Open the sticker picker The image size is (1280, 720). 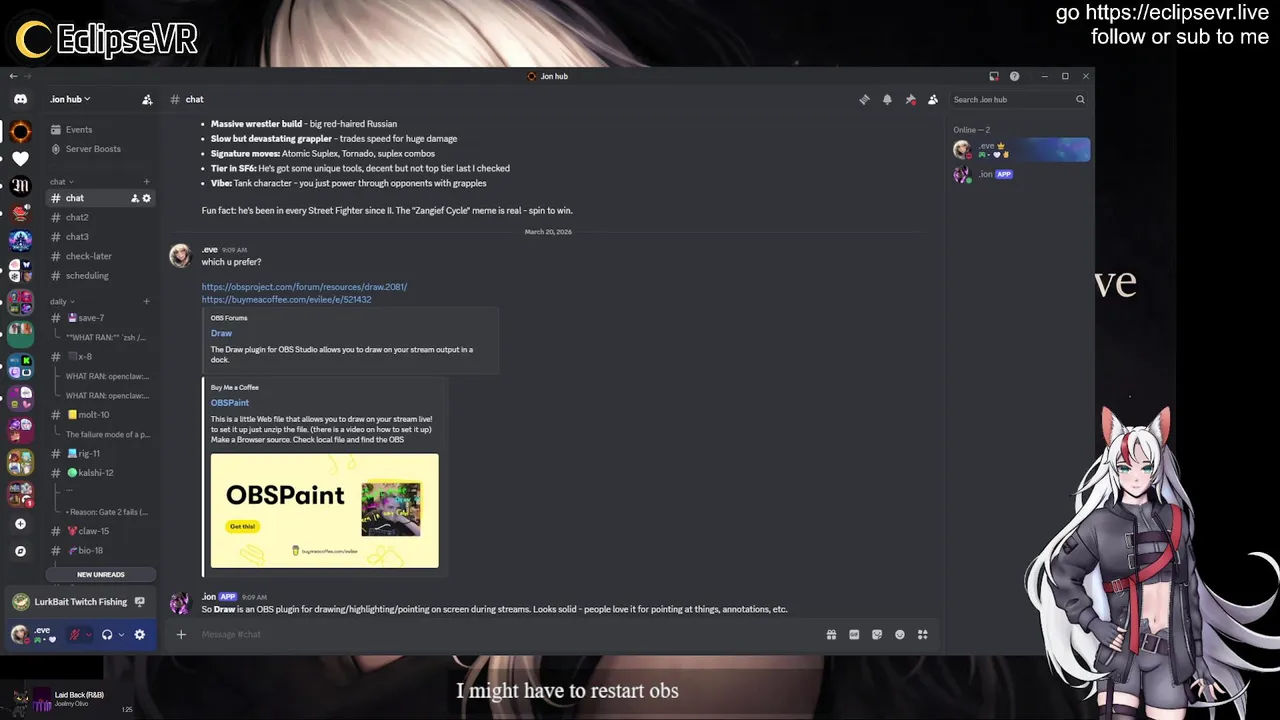tap(877, 634)
